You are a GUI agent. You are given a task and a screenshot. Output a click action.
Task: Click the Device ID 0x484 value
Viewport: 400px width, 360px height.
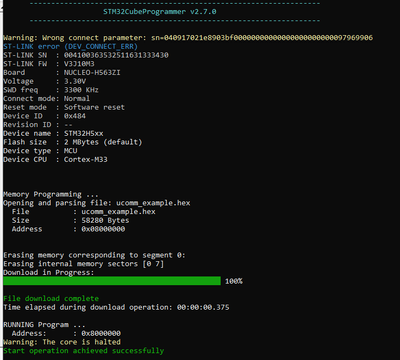point(75,116)
